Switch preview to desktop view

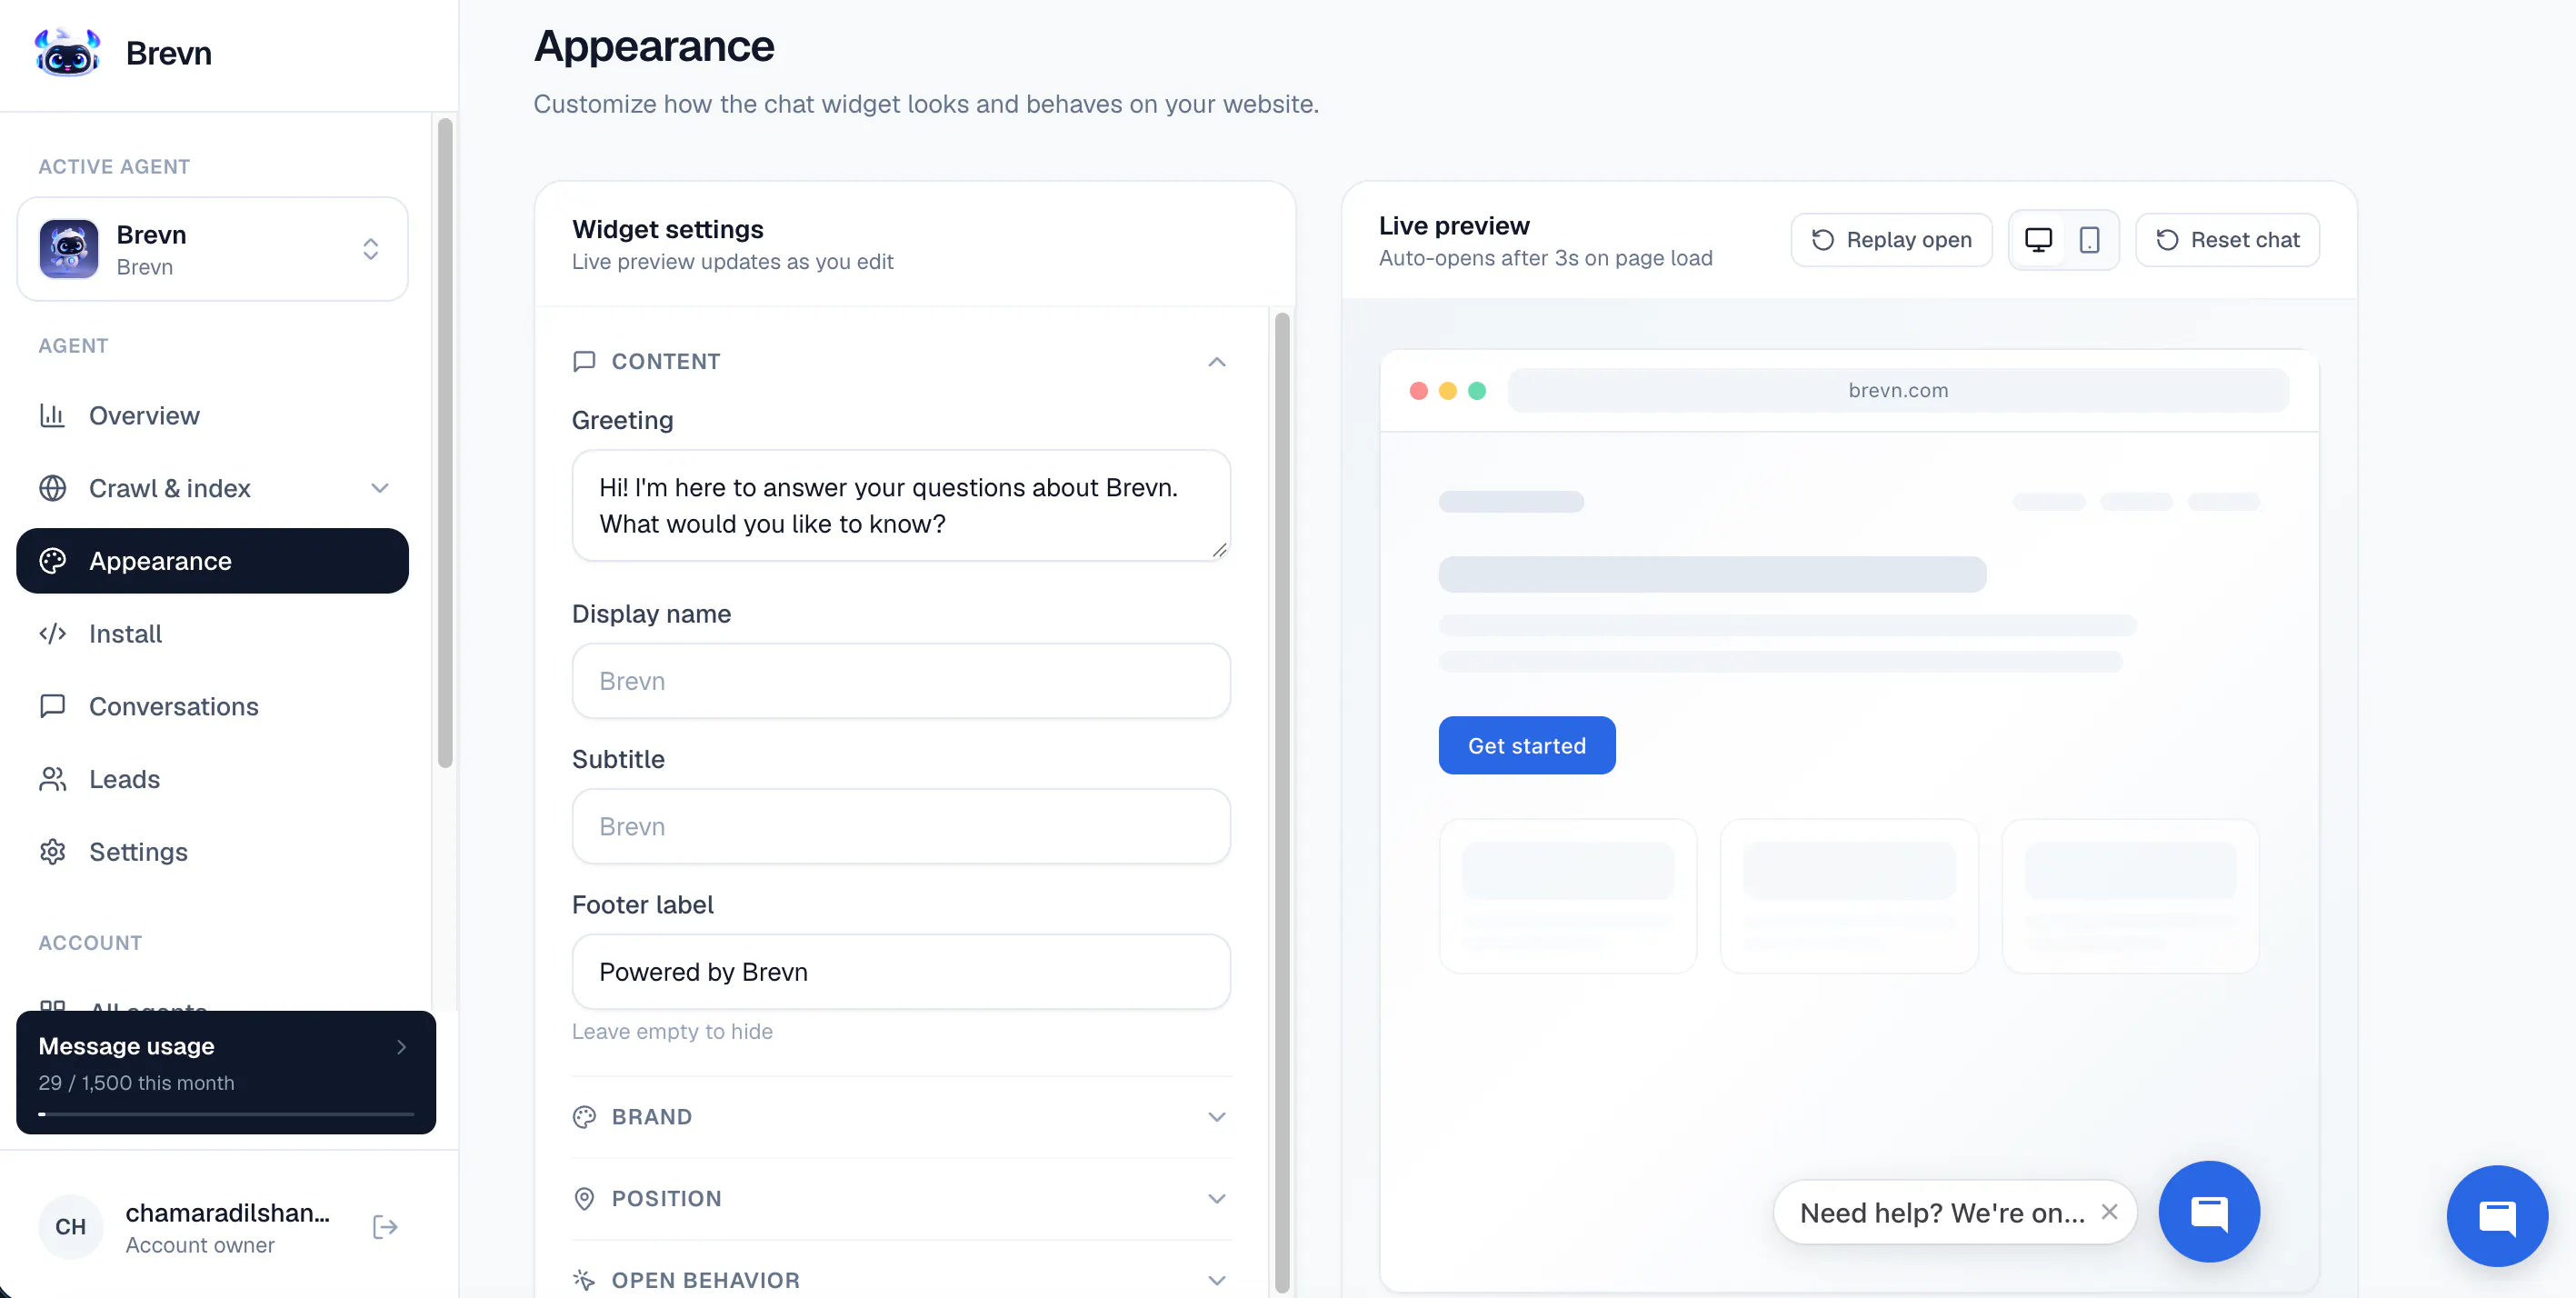2038,240
